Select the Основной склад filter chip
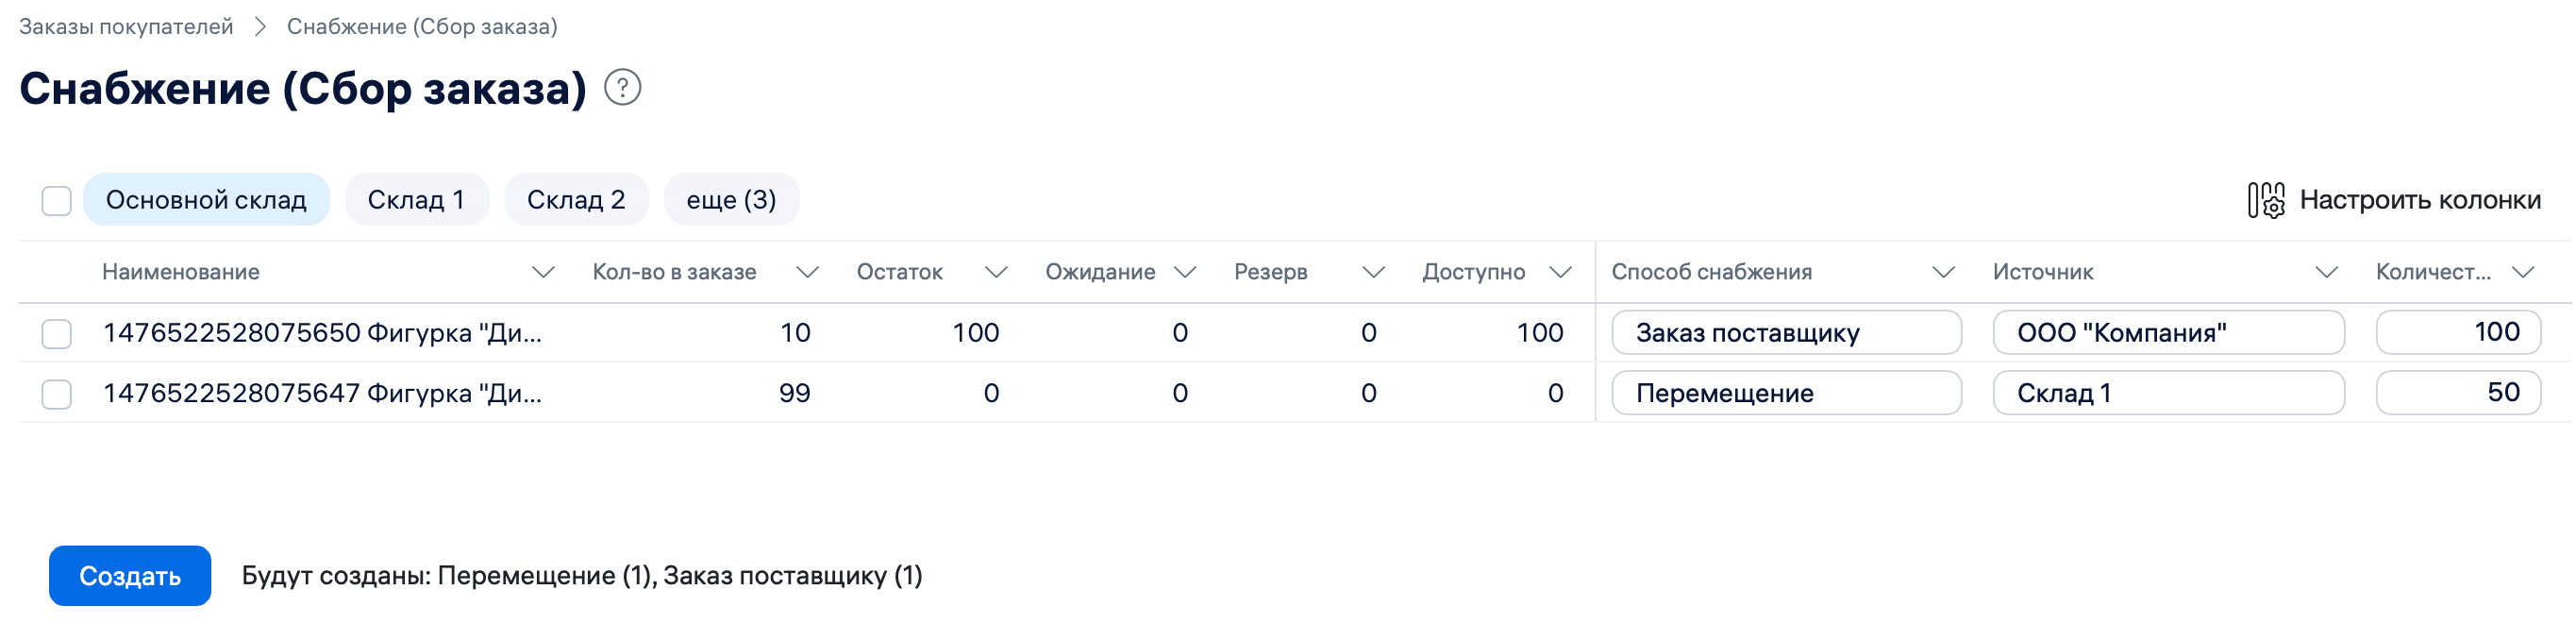This screenshot has width=2576, height=623. (x=207, y=199)
